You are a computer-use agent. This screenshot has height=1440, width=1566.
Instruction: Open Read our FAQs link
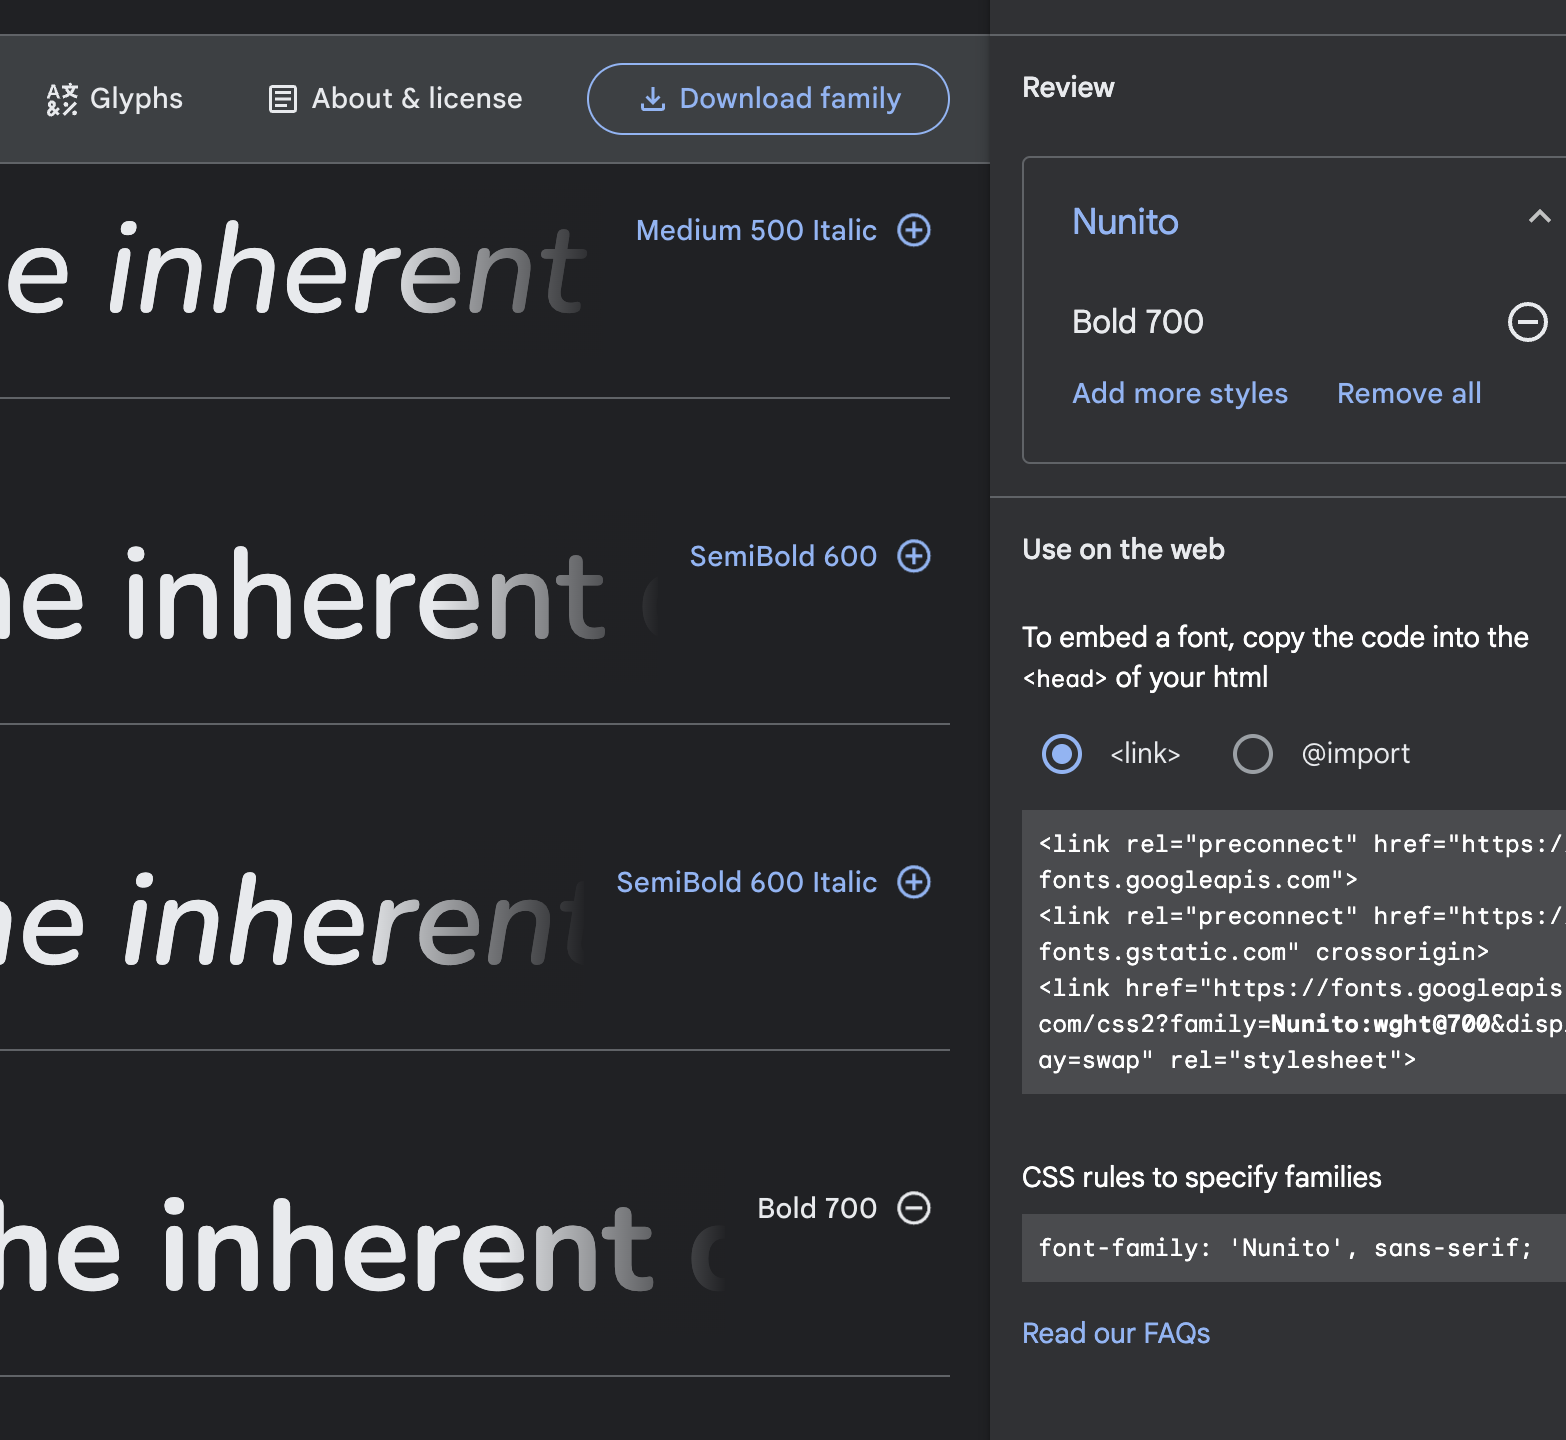tap(1116, 1333)
